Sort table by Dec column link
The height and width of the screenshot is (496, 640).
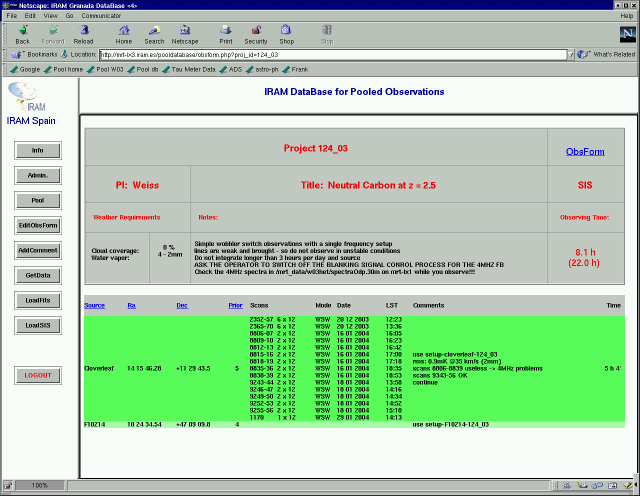(x=182, y=305)
